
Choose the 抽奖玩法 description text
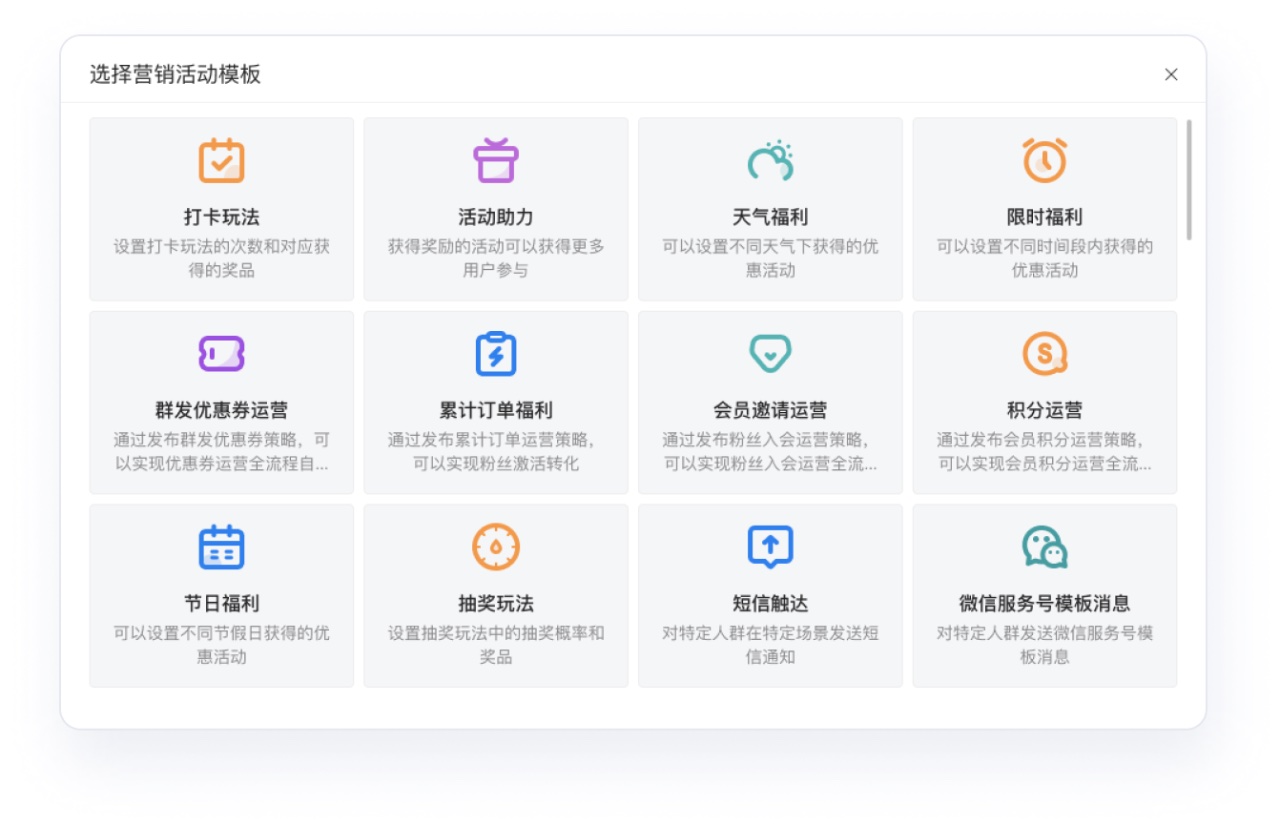[495, 645]
